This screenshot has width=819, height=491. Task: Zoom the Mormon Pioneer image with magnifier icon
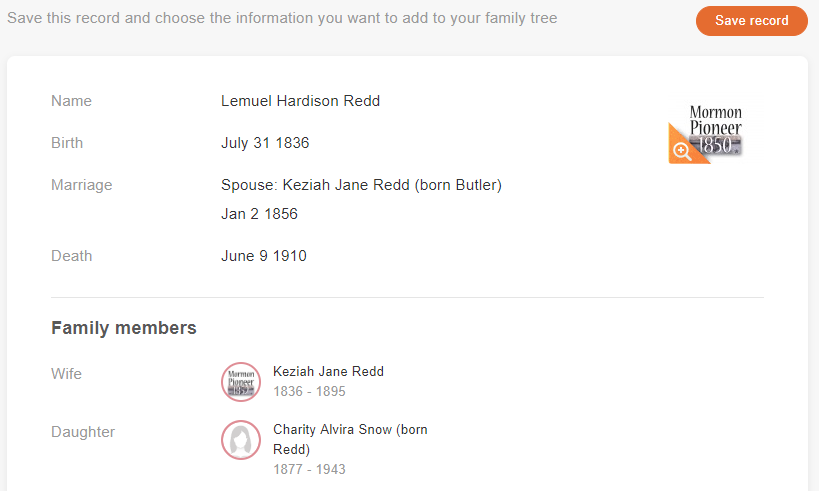[682, 151]
